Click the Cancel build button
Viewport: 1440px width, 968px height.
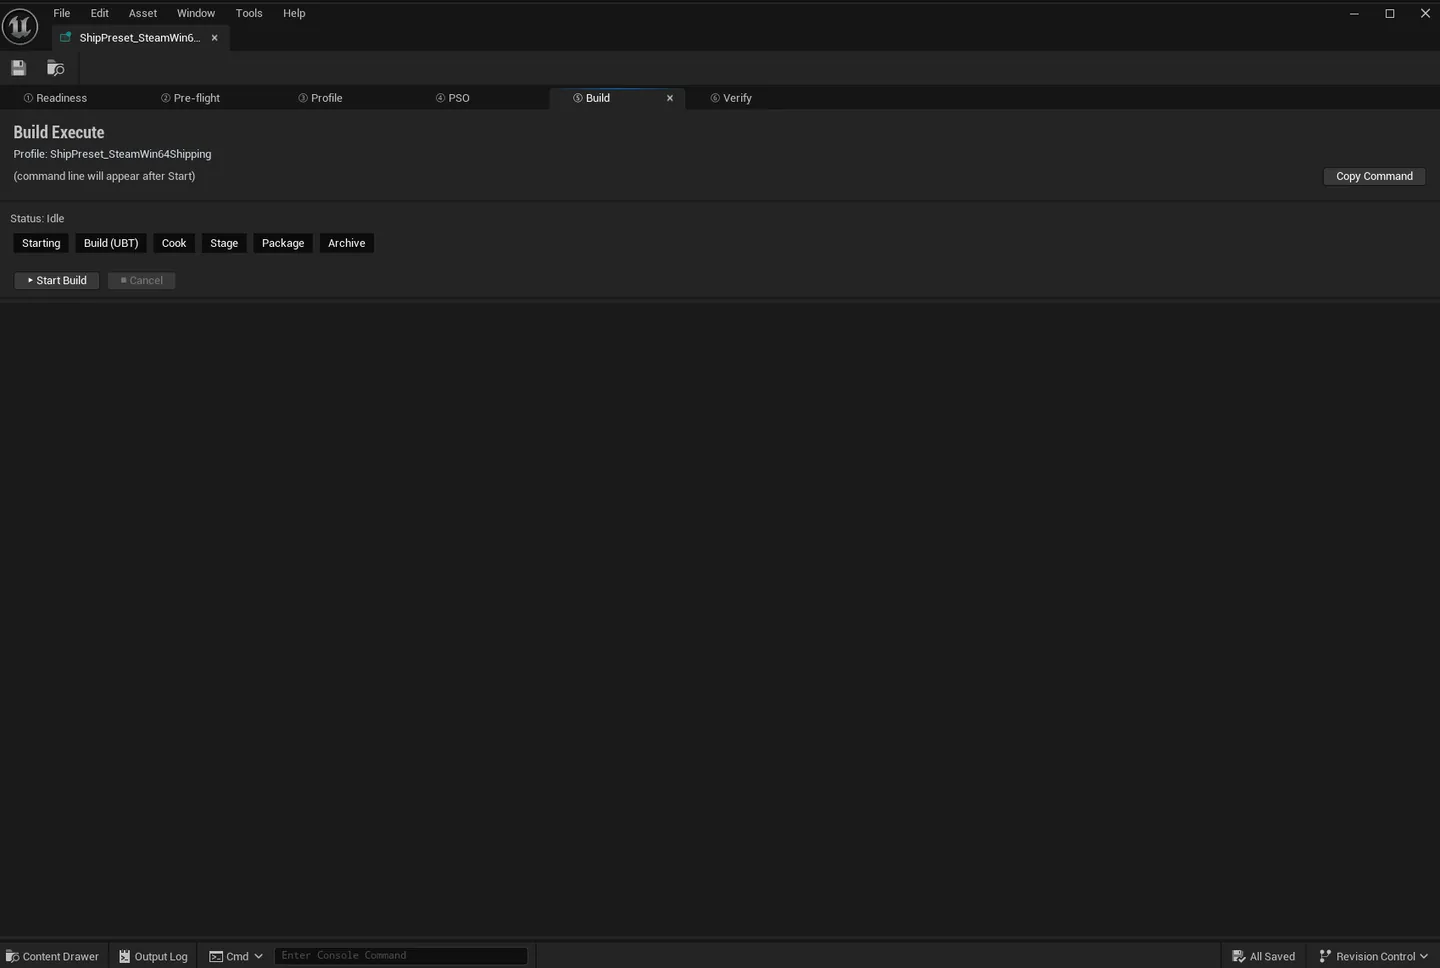point(142,280)
